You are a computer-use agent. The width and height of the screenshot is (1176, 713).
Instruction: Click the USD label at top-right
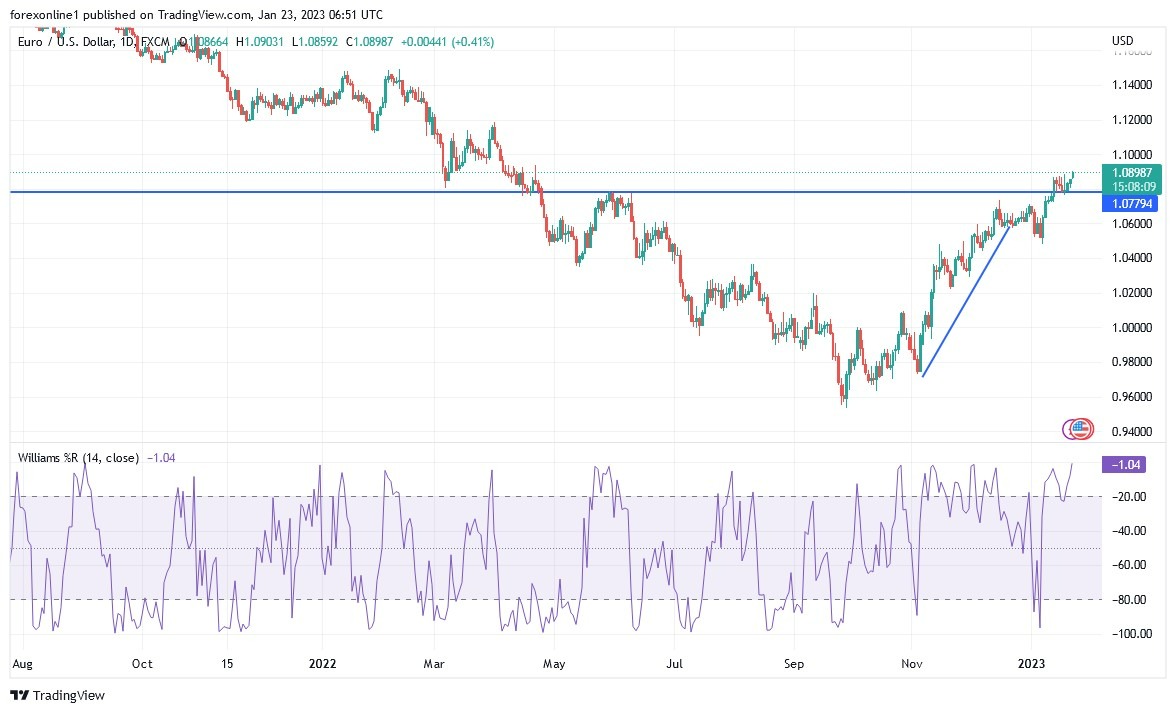click(1122, 41)
